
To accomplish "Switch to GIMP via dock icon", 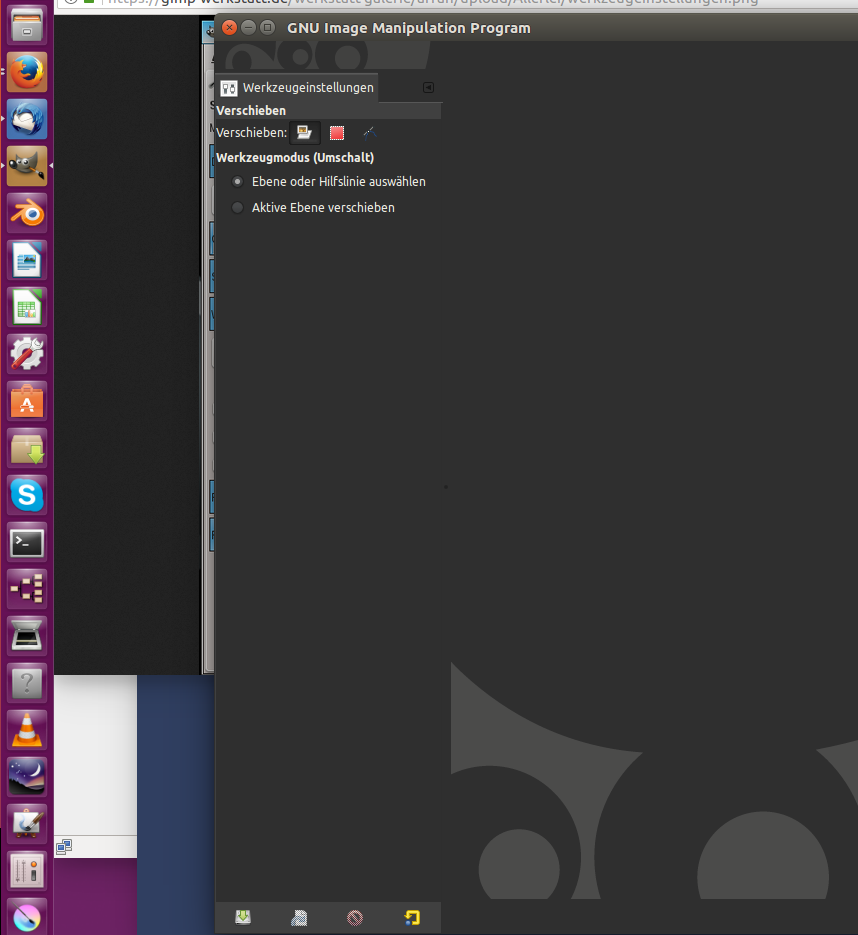I will click(27, 166).
